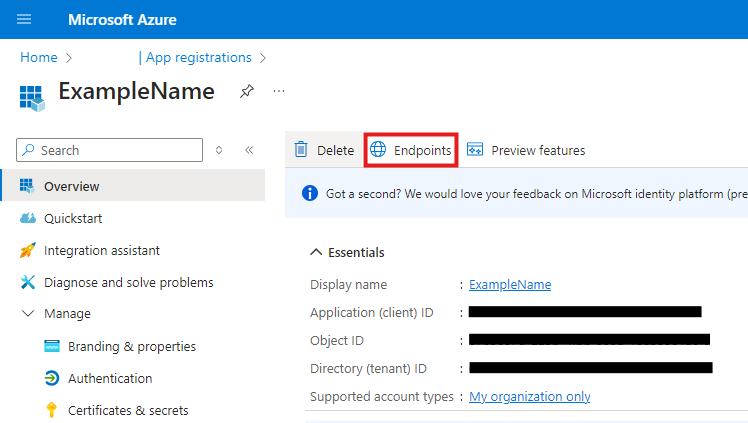Open the more options ellipsis

click(x=279, y=91)
